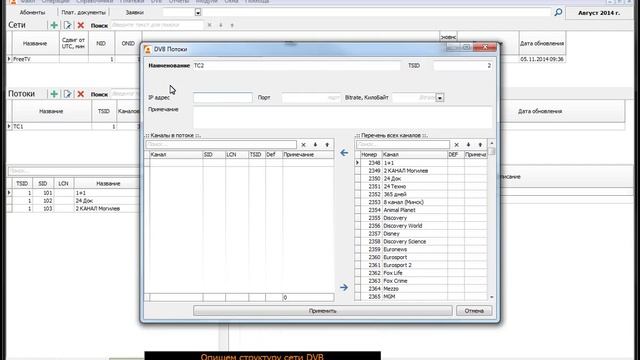Focus the IP адрес input field
The height and width of the screenshot is (360, 640).
click(x=223, y=98)
